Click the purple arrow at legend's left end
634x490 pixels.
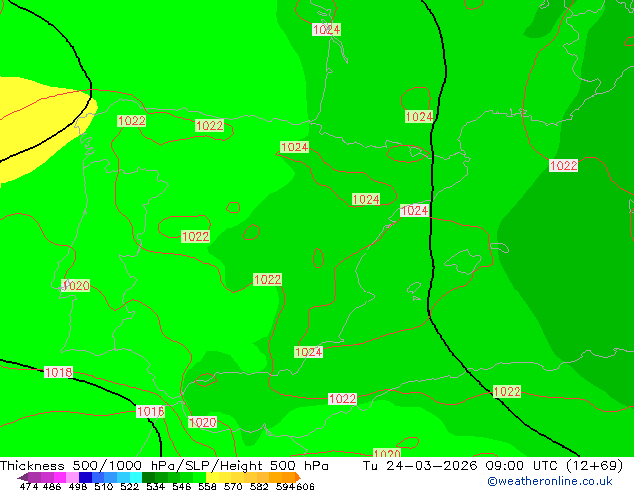(x=23, y=477)
